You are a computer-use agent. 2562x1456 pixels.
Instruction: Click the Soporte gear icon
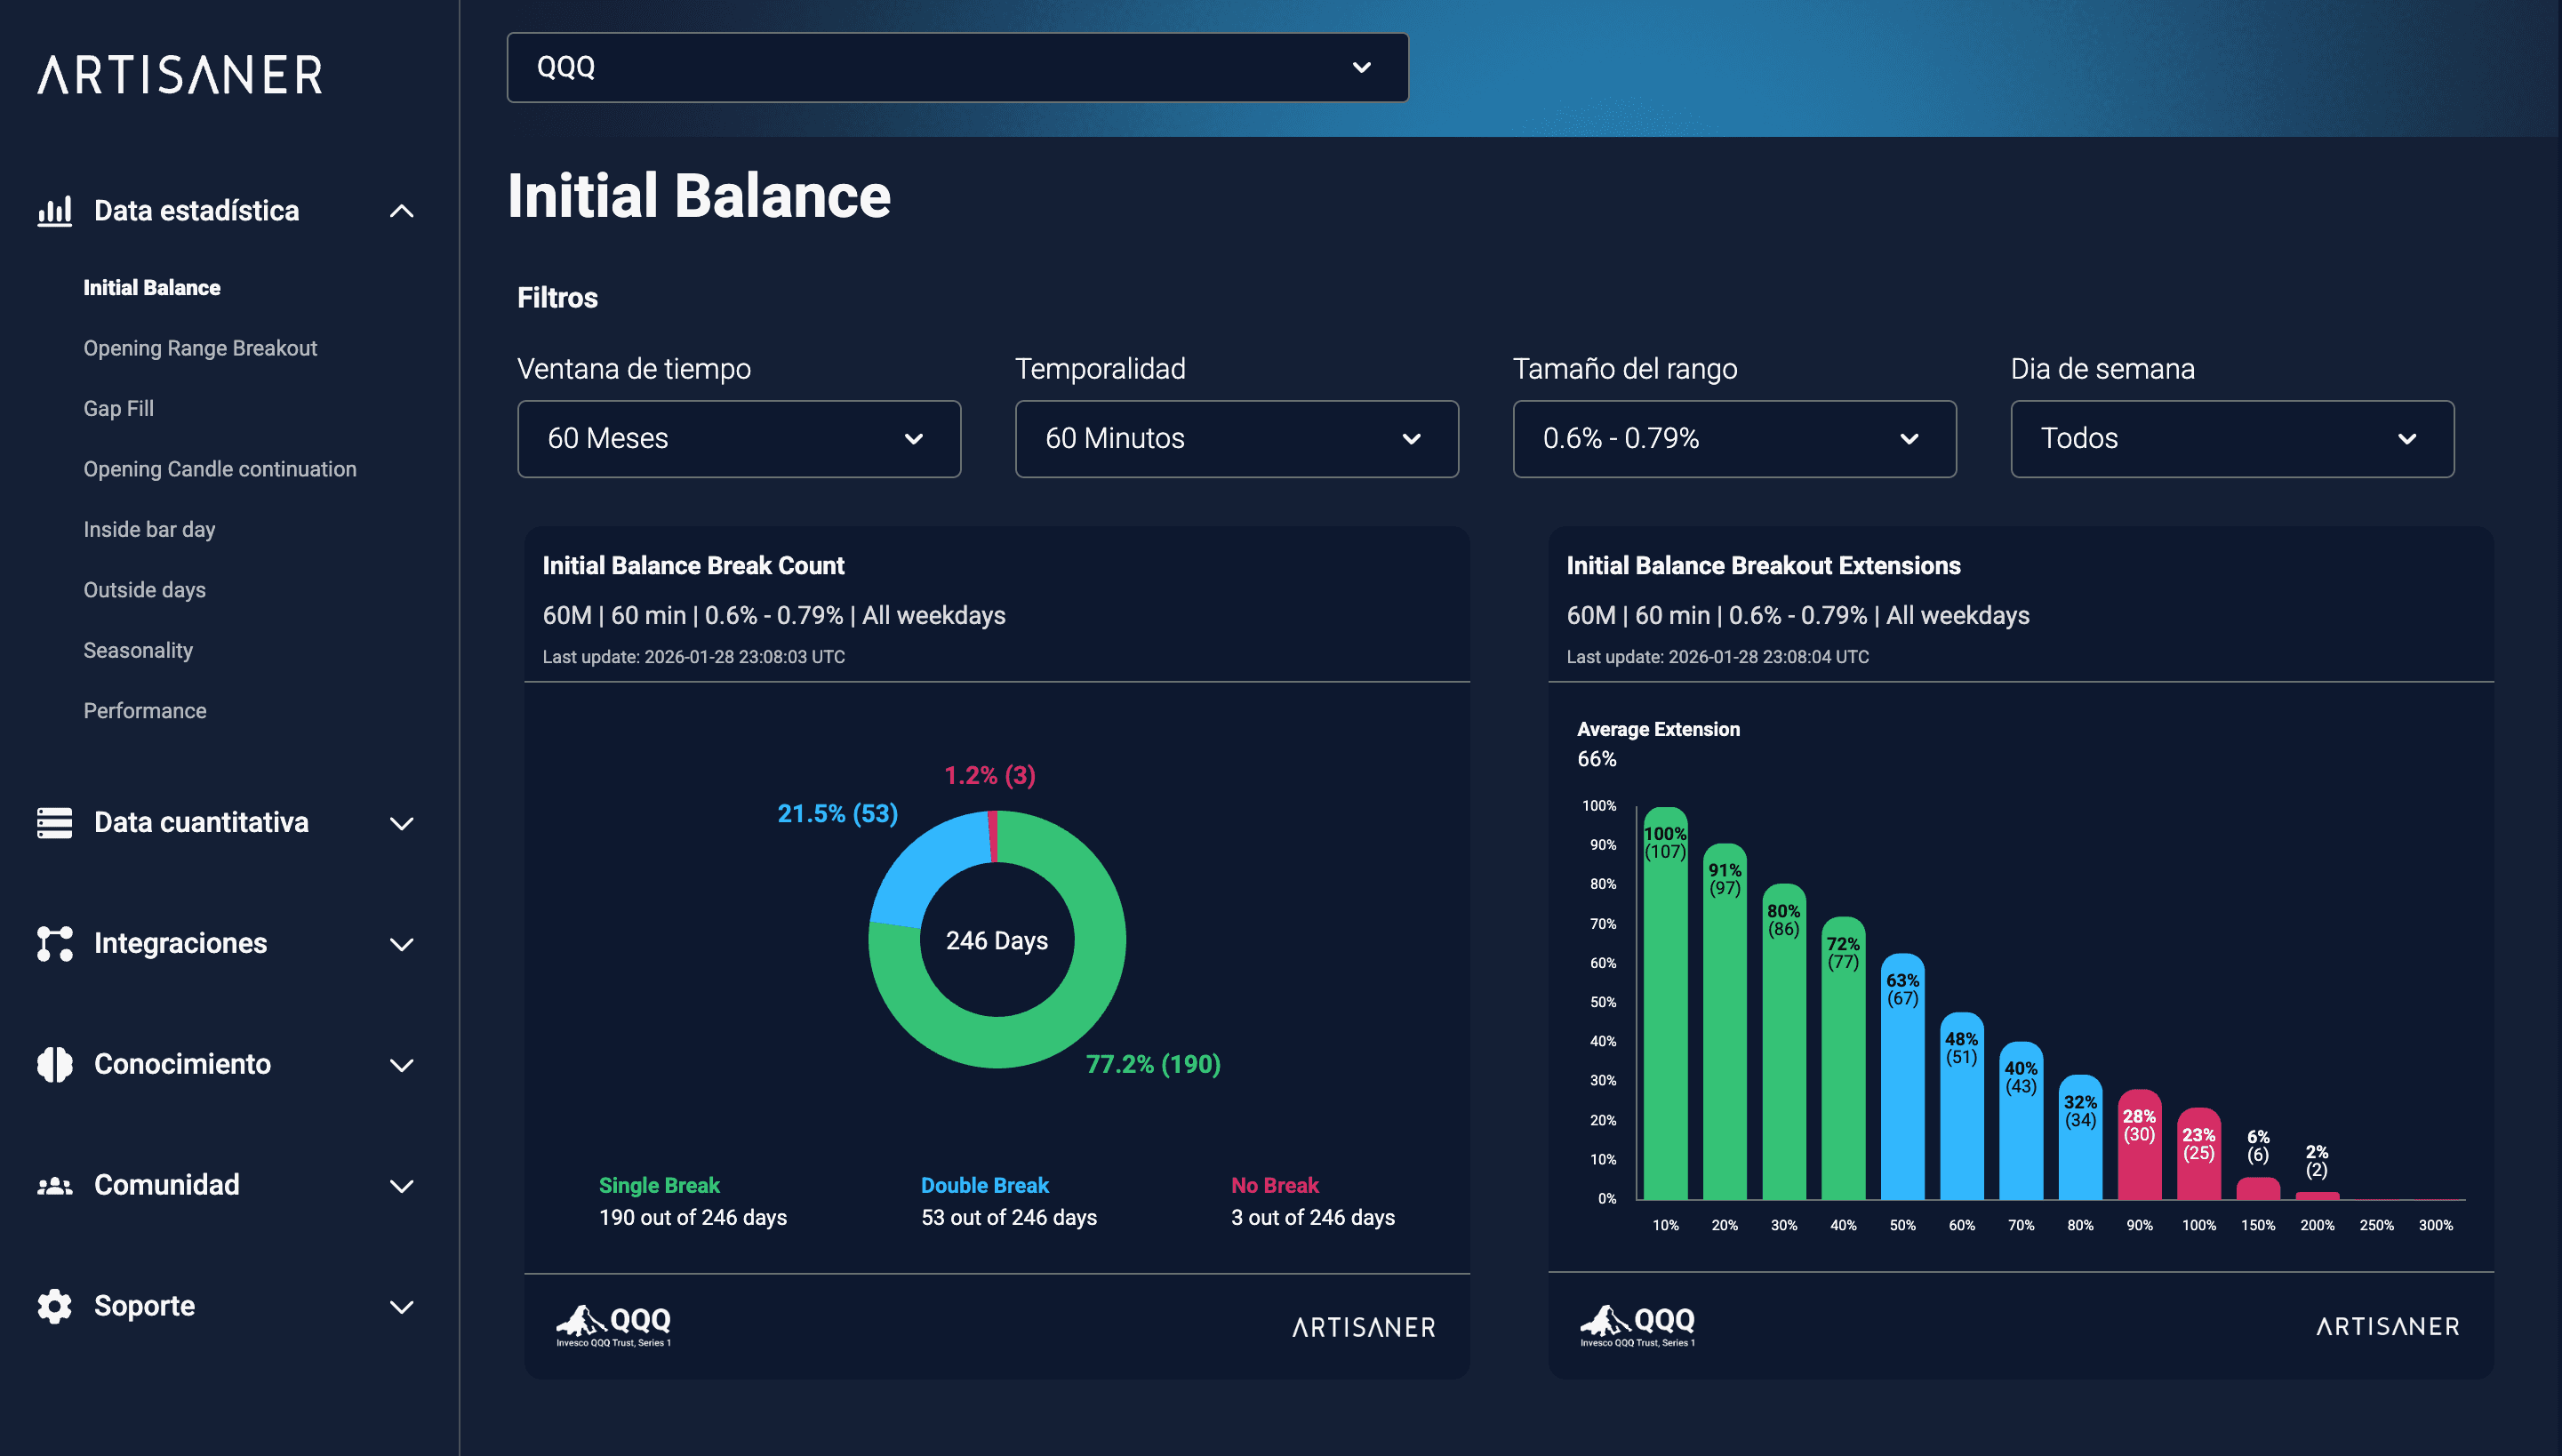coord(54,1306)
